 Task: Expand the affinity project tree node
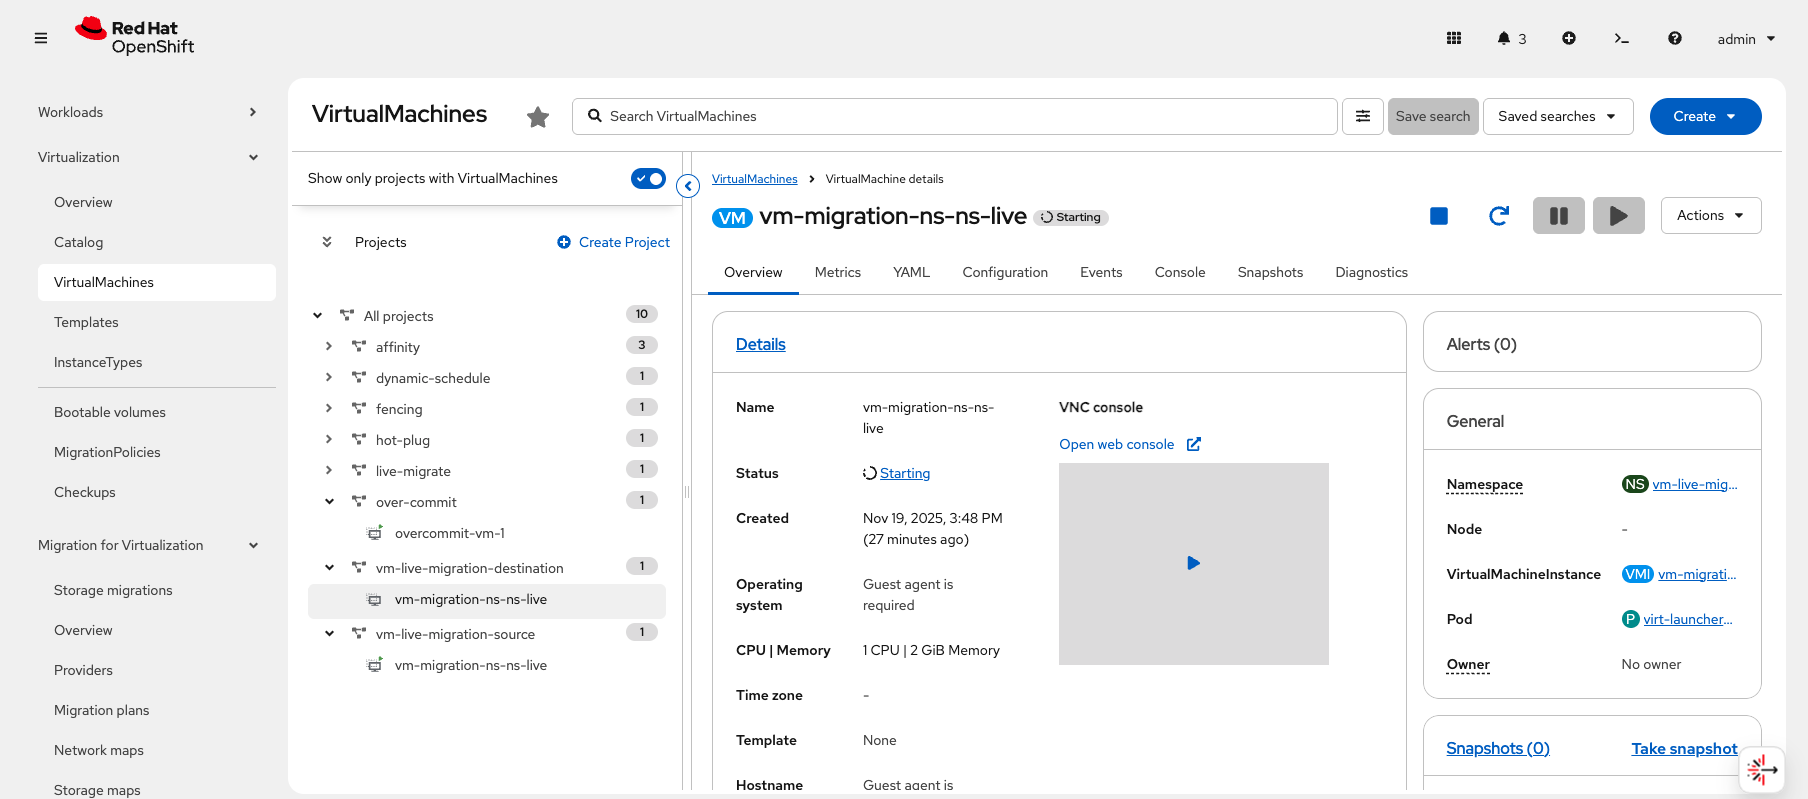(x=329, y=347)
